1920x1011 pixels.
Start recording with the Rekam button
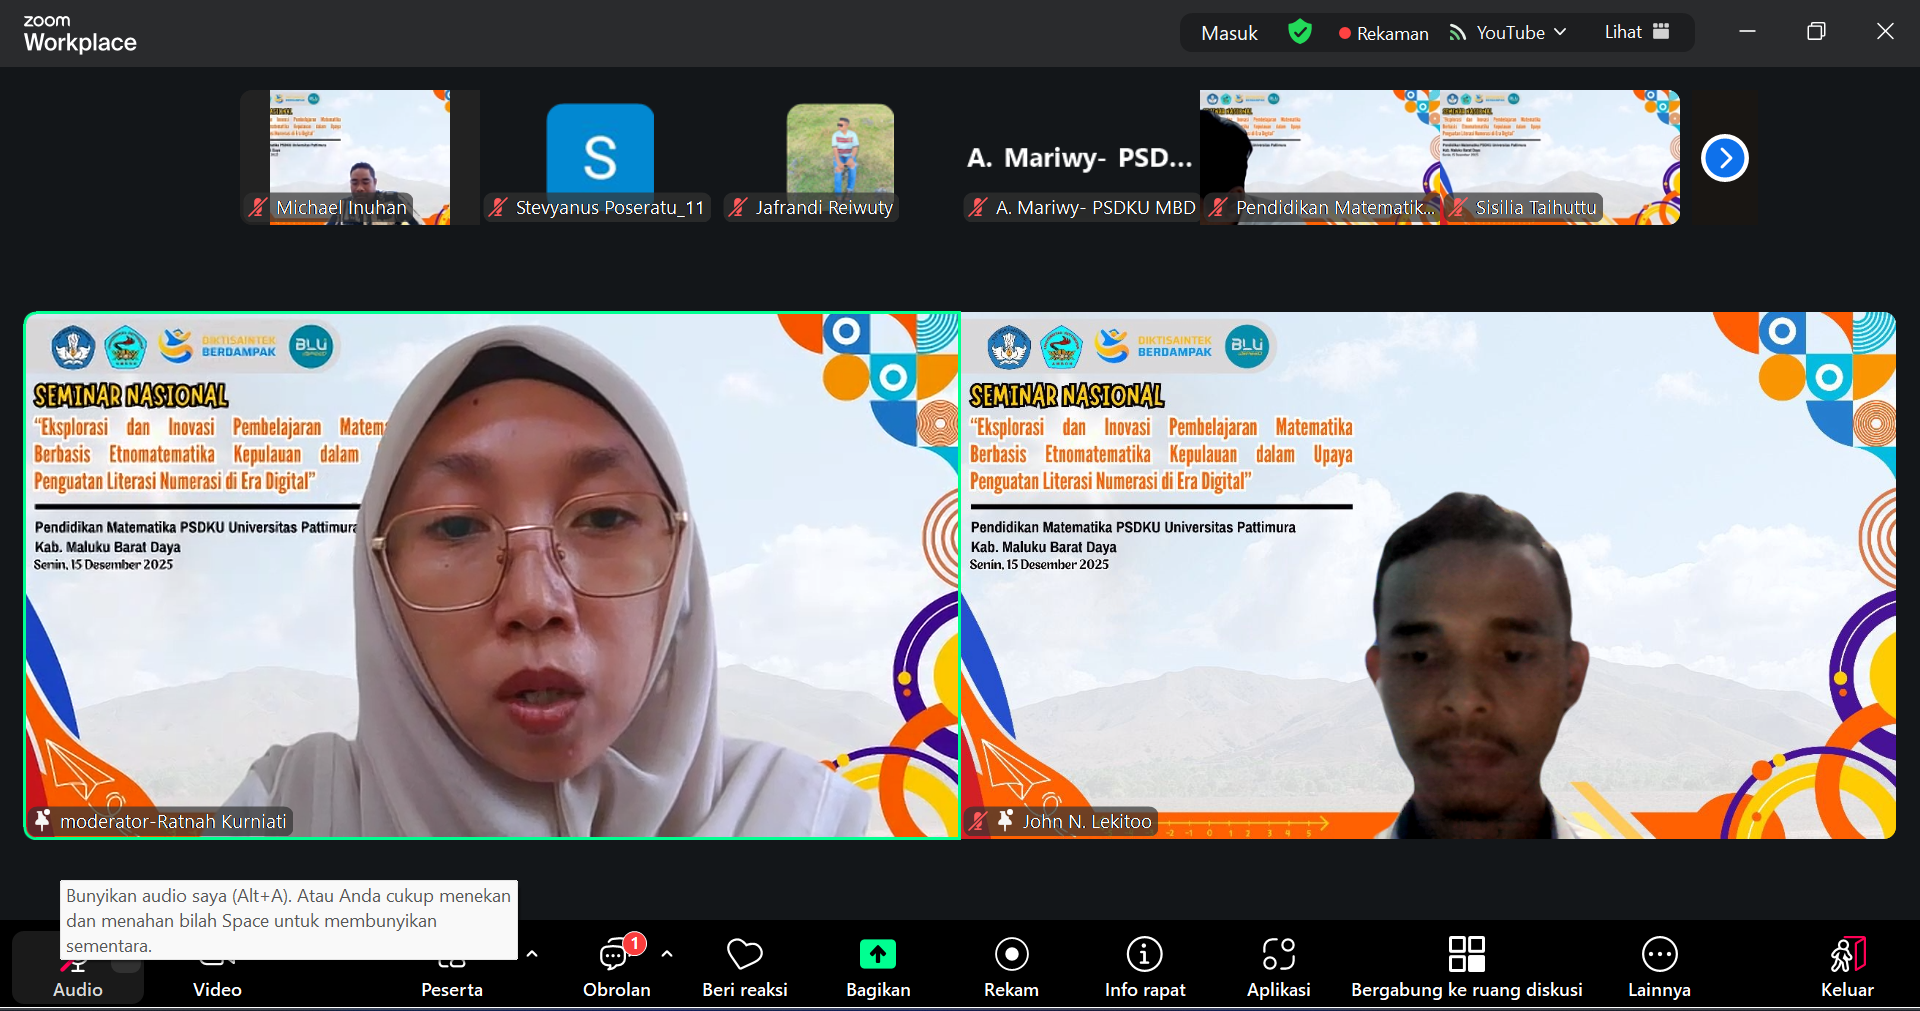1011,966
